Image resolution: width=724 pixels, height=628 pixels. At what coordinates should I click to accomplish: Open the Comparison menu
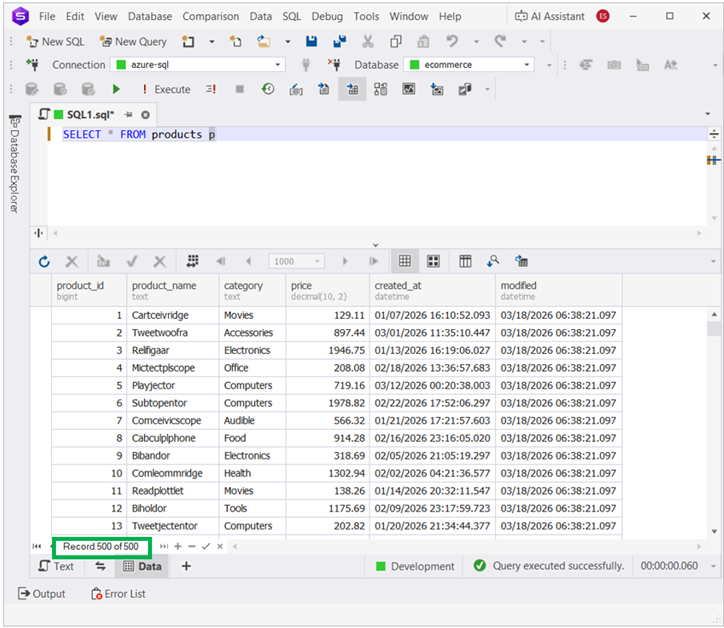click(211, 16)
